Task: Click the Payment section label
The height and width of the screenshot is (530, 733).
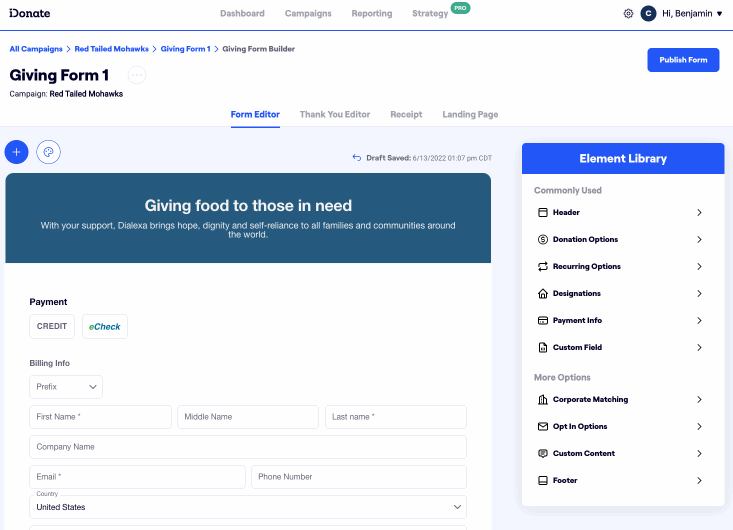Action: [x=48, y=302]
